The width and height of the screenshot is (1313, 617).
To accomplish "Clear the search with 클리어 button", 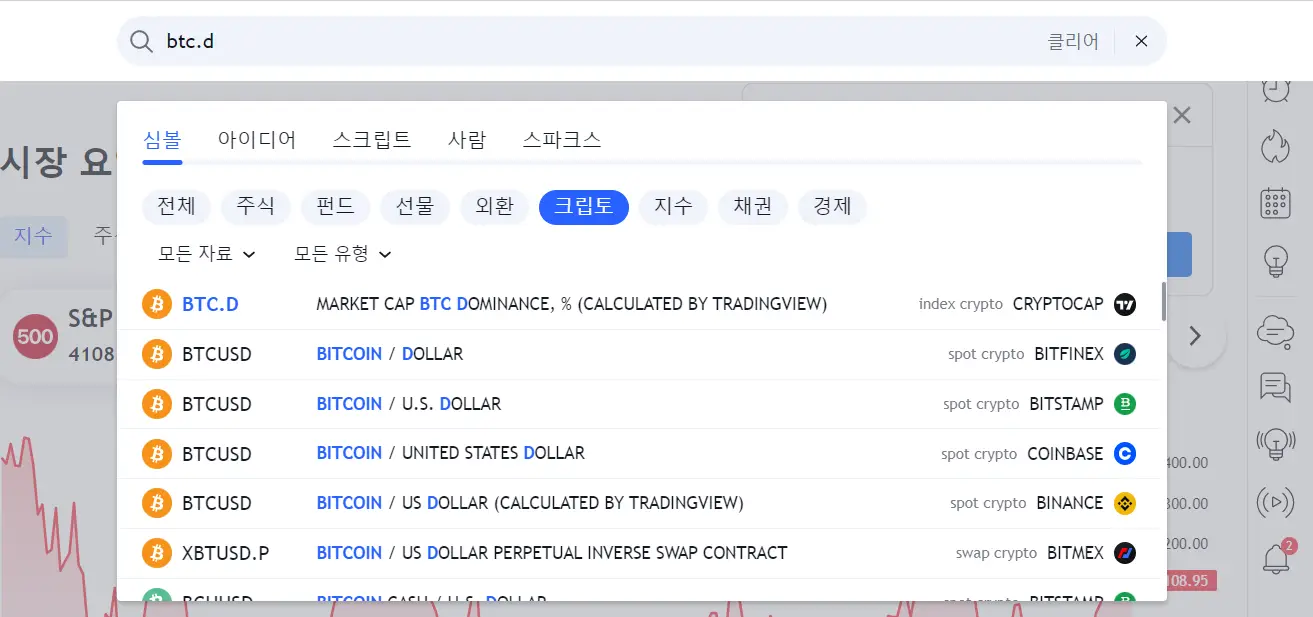I will tap(1073, 42).
